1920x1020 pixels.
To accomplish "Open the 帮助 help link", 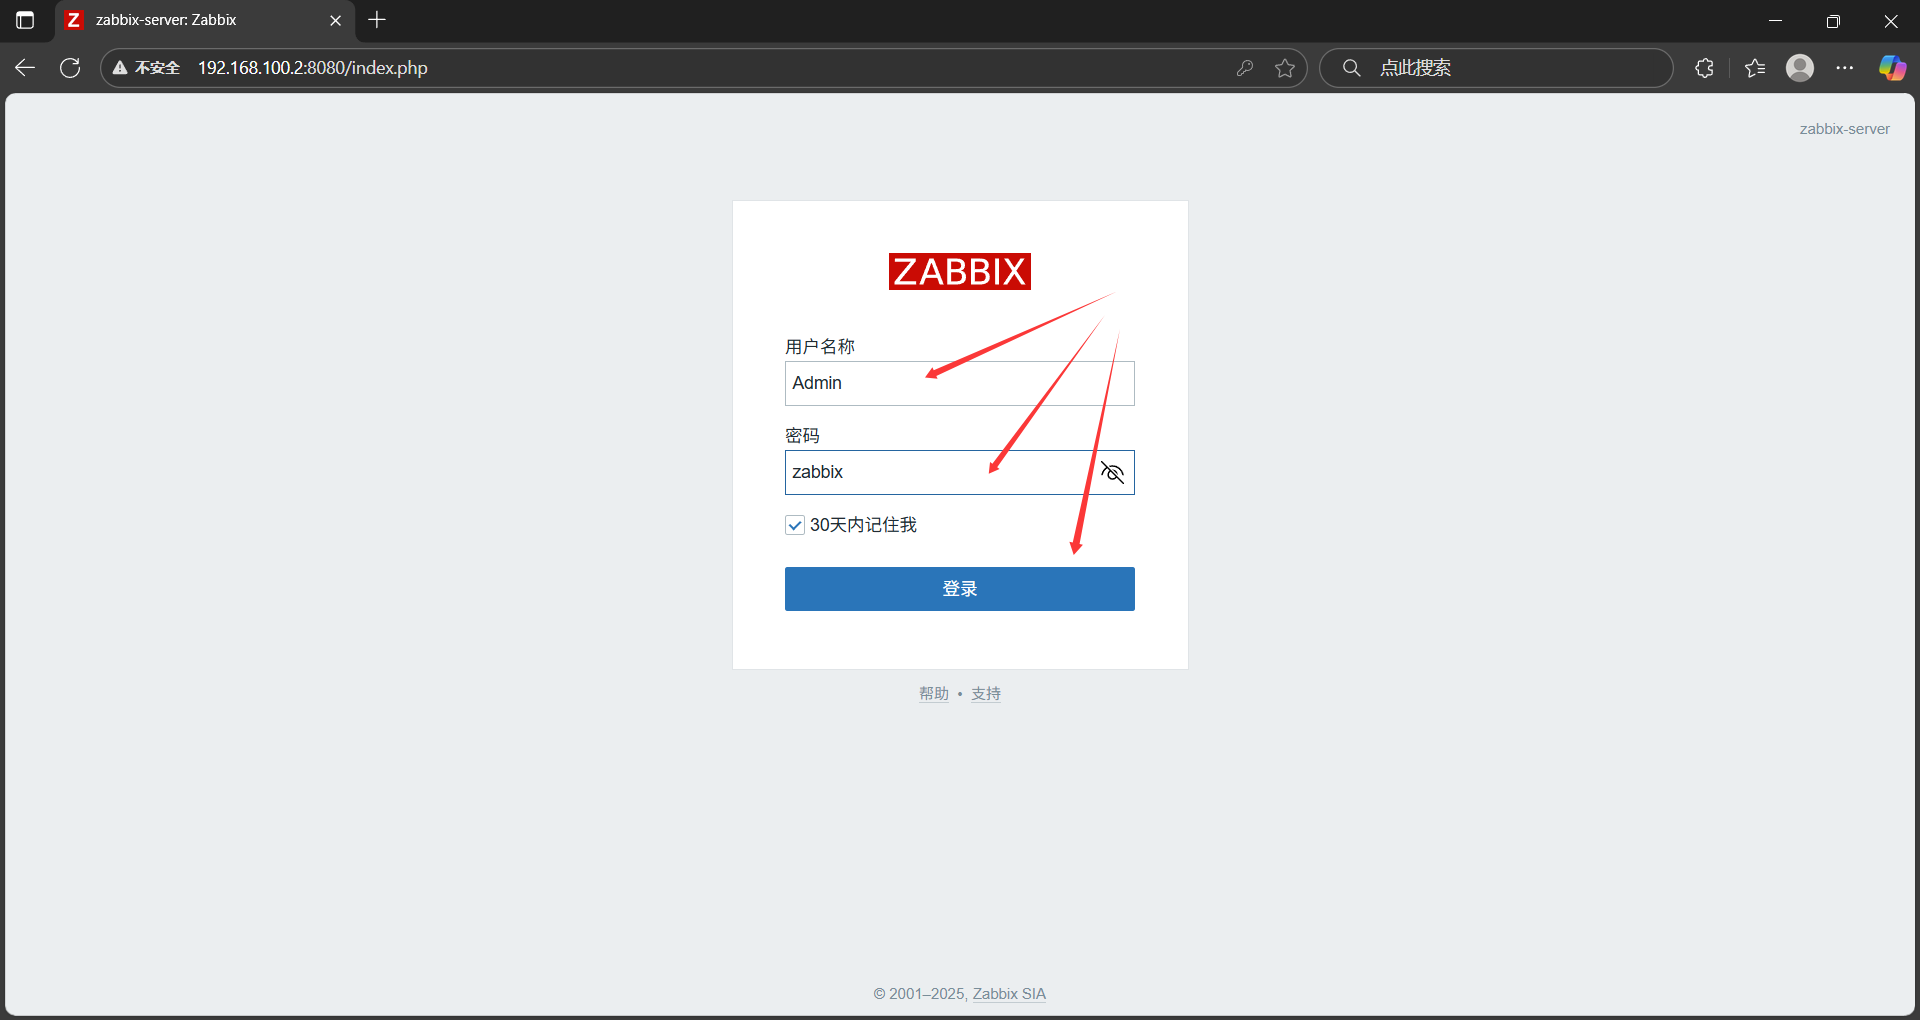I will tap(934, 693).
